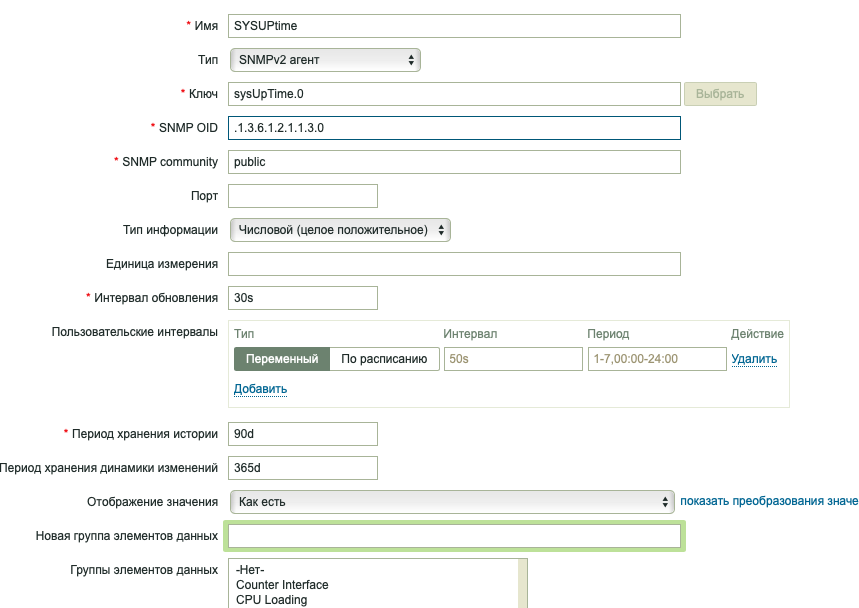859x608 pixels.
Task: Select the Переменный interval type
Action: [282, 359]
